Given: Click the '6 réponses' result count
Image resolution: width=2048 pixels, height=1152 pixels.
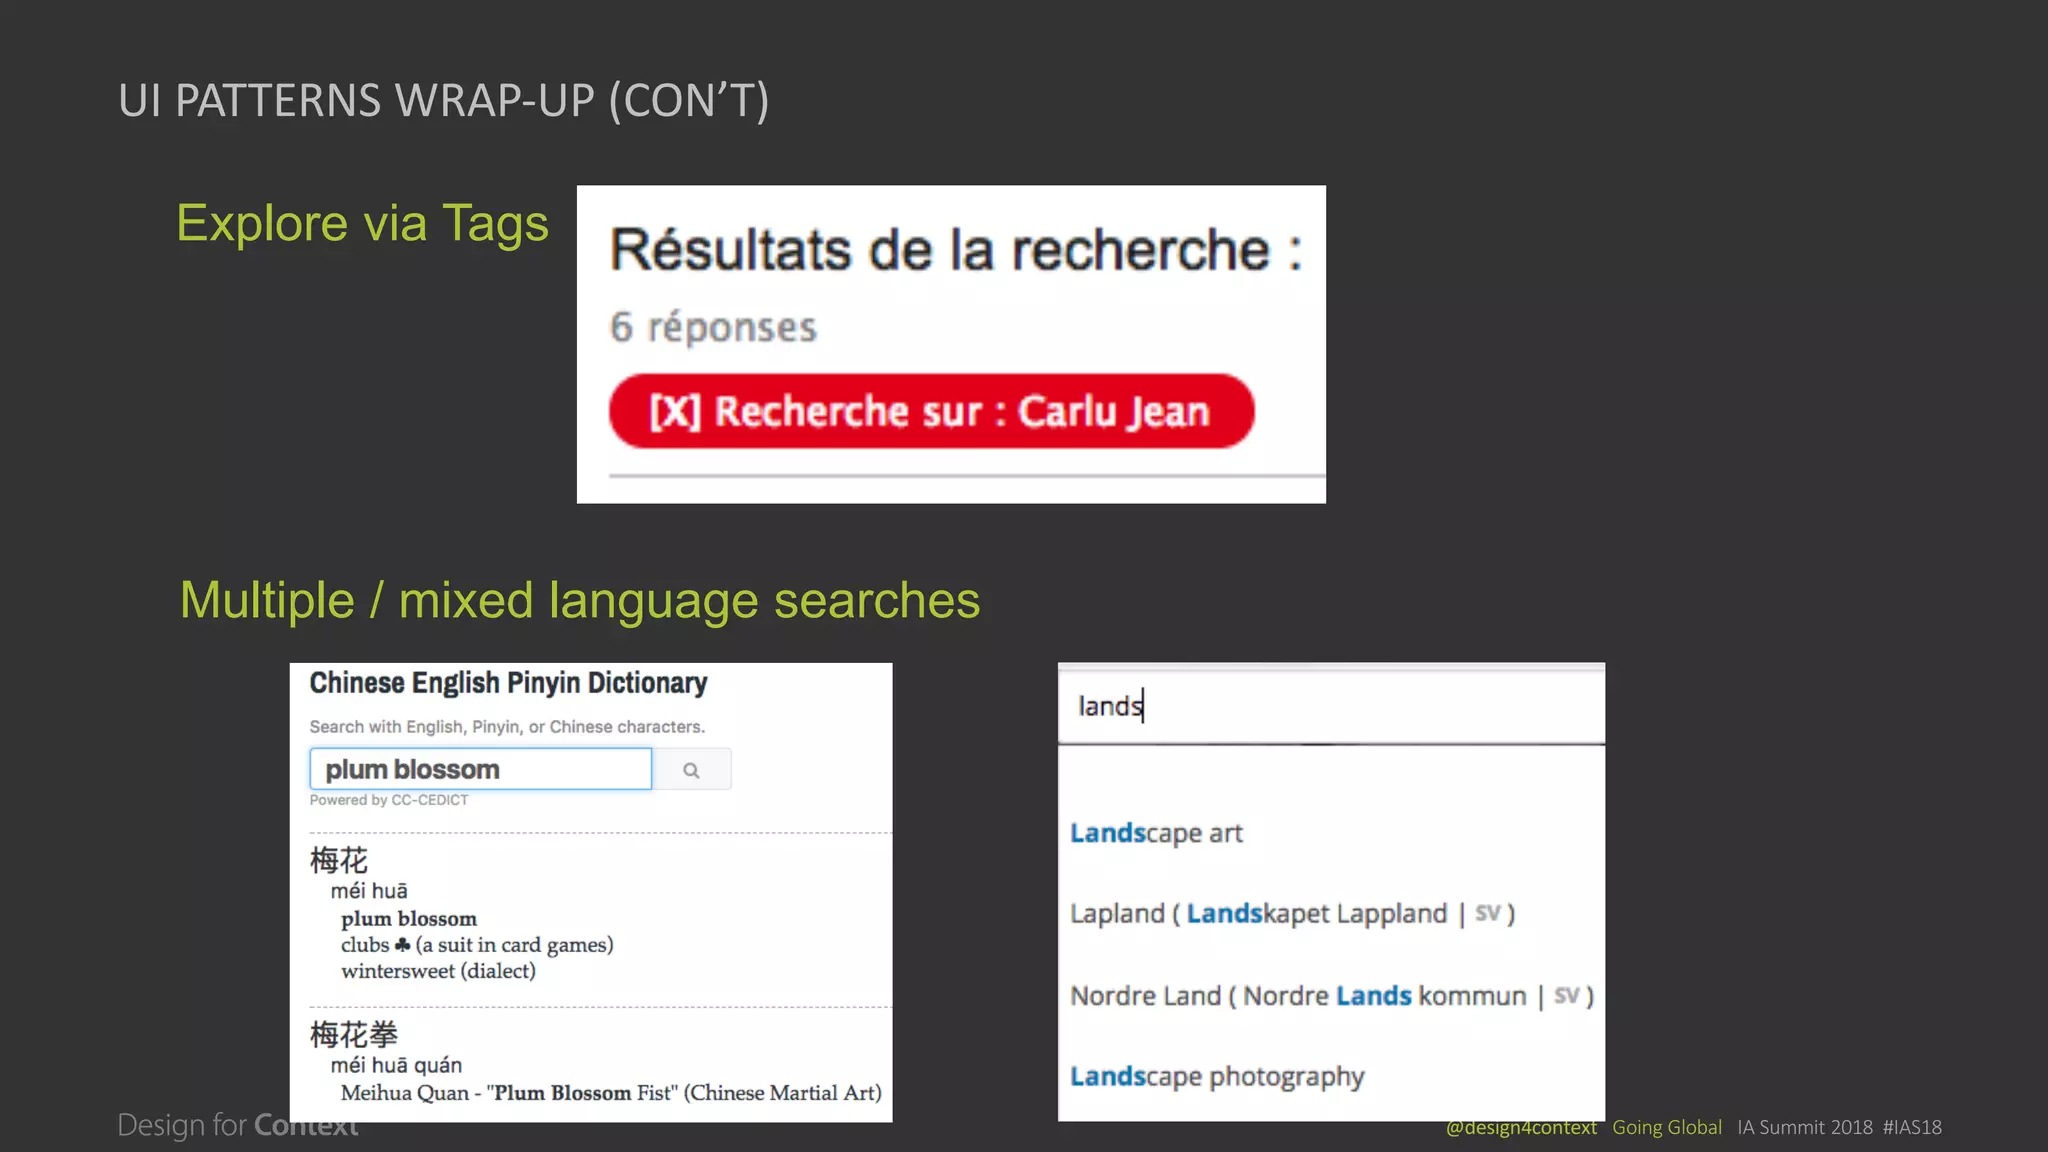Looking at the screenshot, I should pos(714,327).
